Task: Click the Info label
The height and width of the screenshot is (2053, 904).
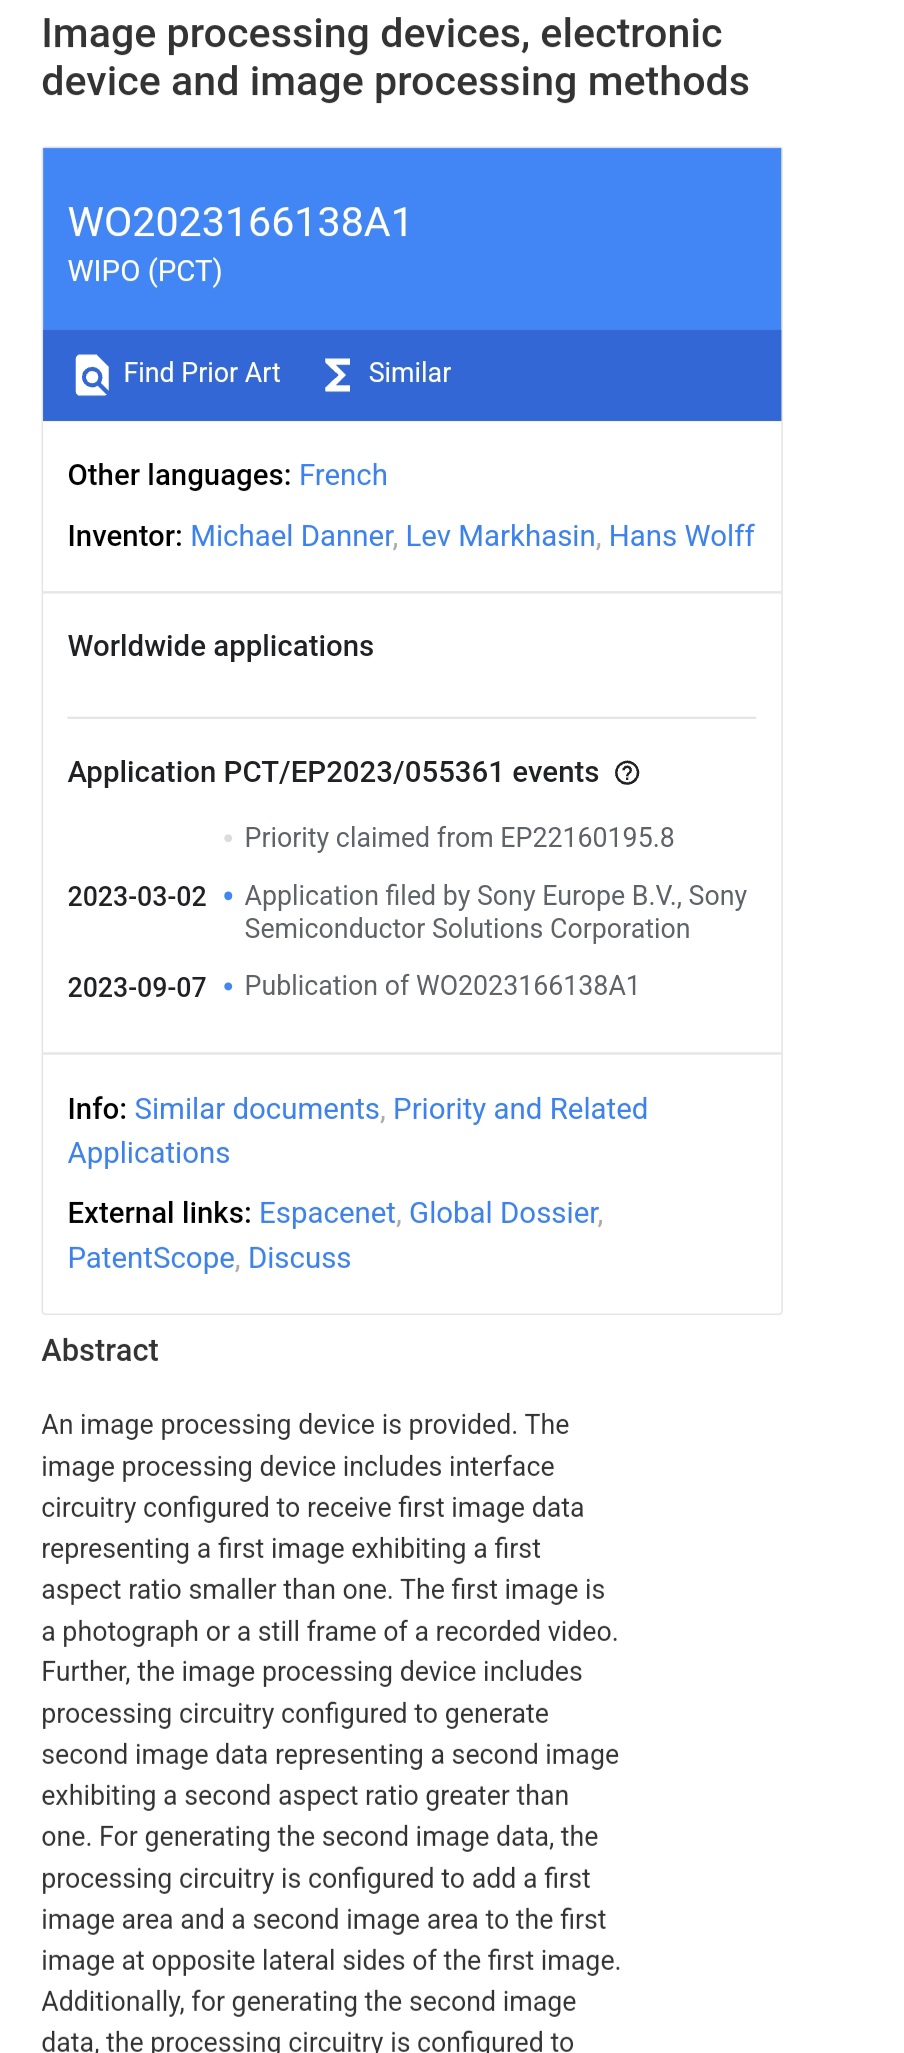Action: point(97,1109)
